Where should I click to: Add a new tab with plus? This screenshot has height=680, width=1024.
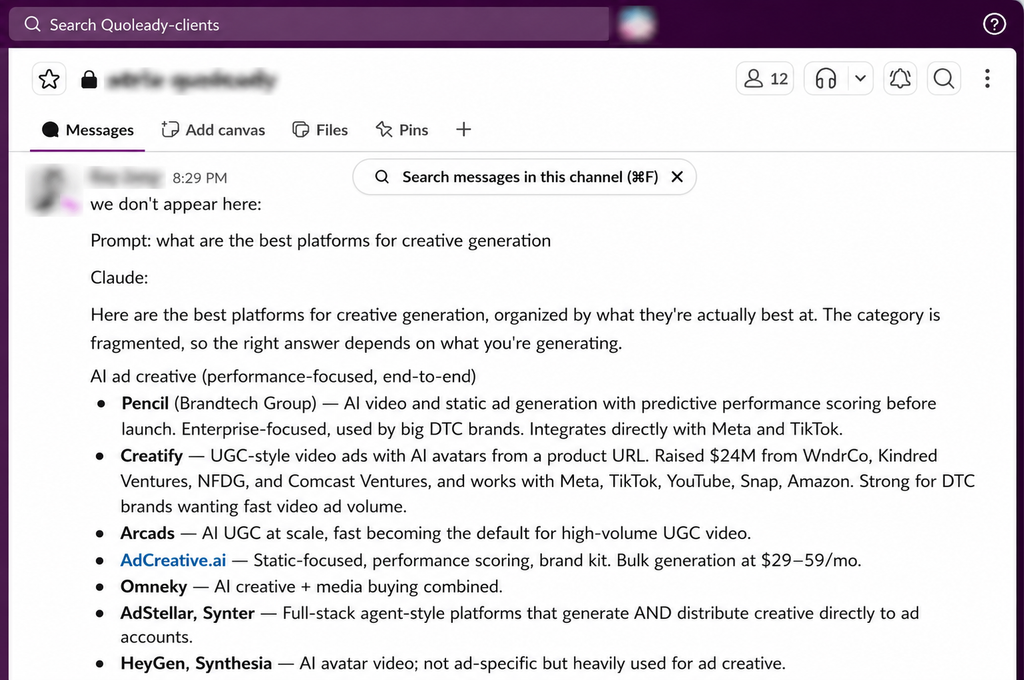463,129
